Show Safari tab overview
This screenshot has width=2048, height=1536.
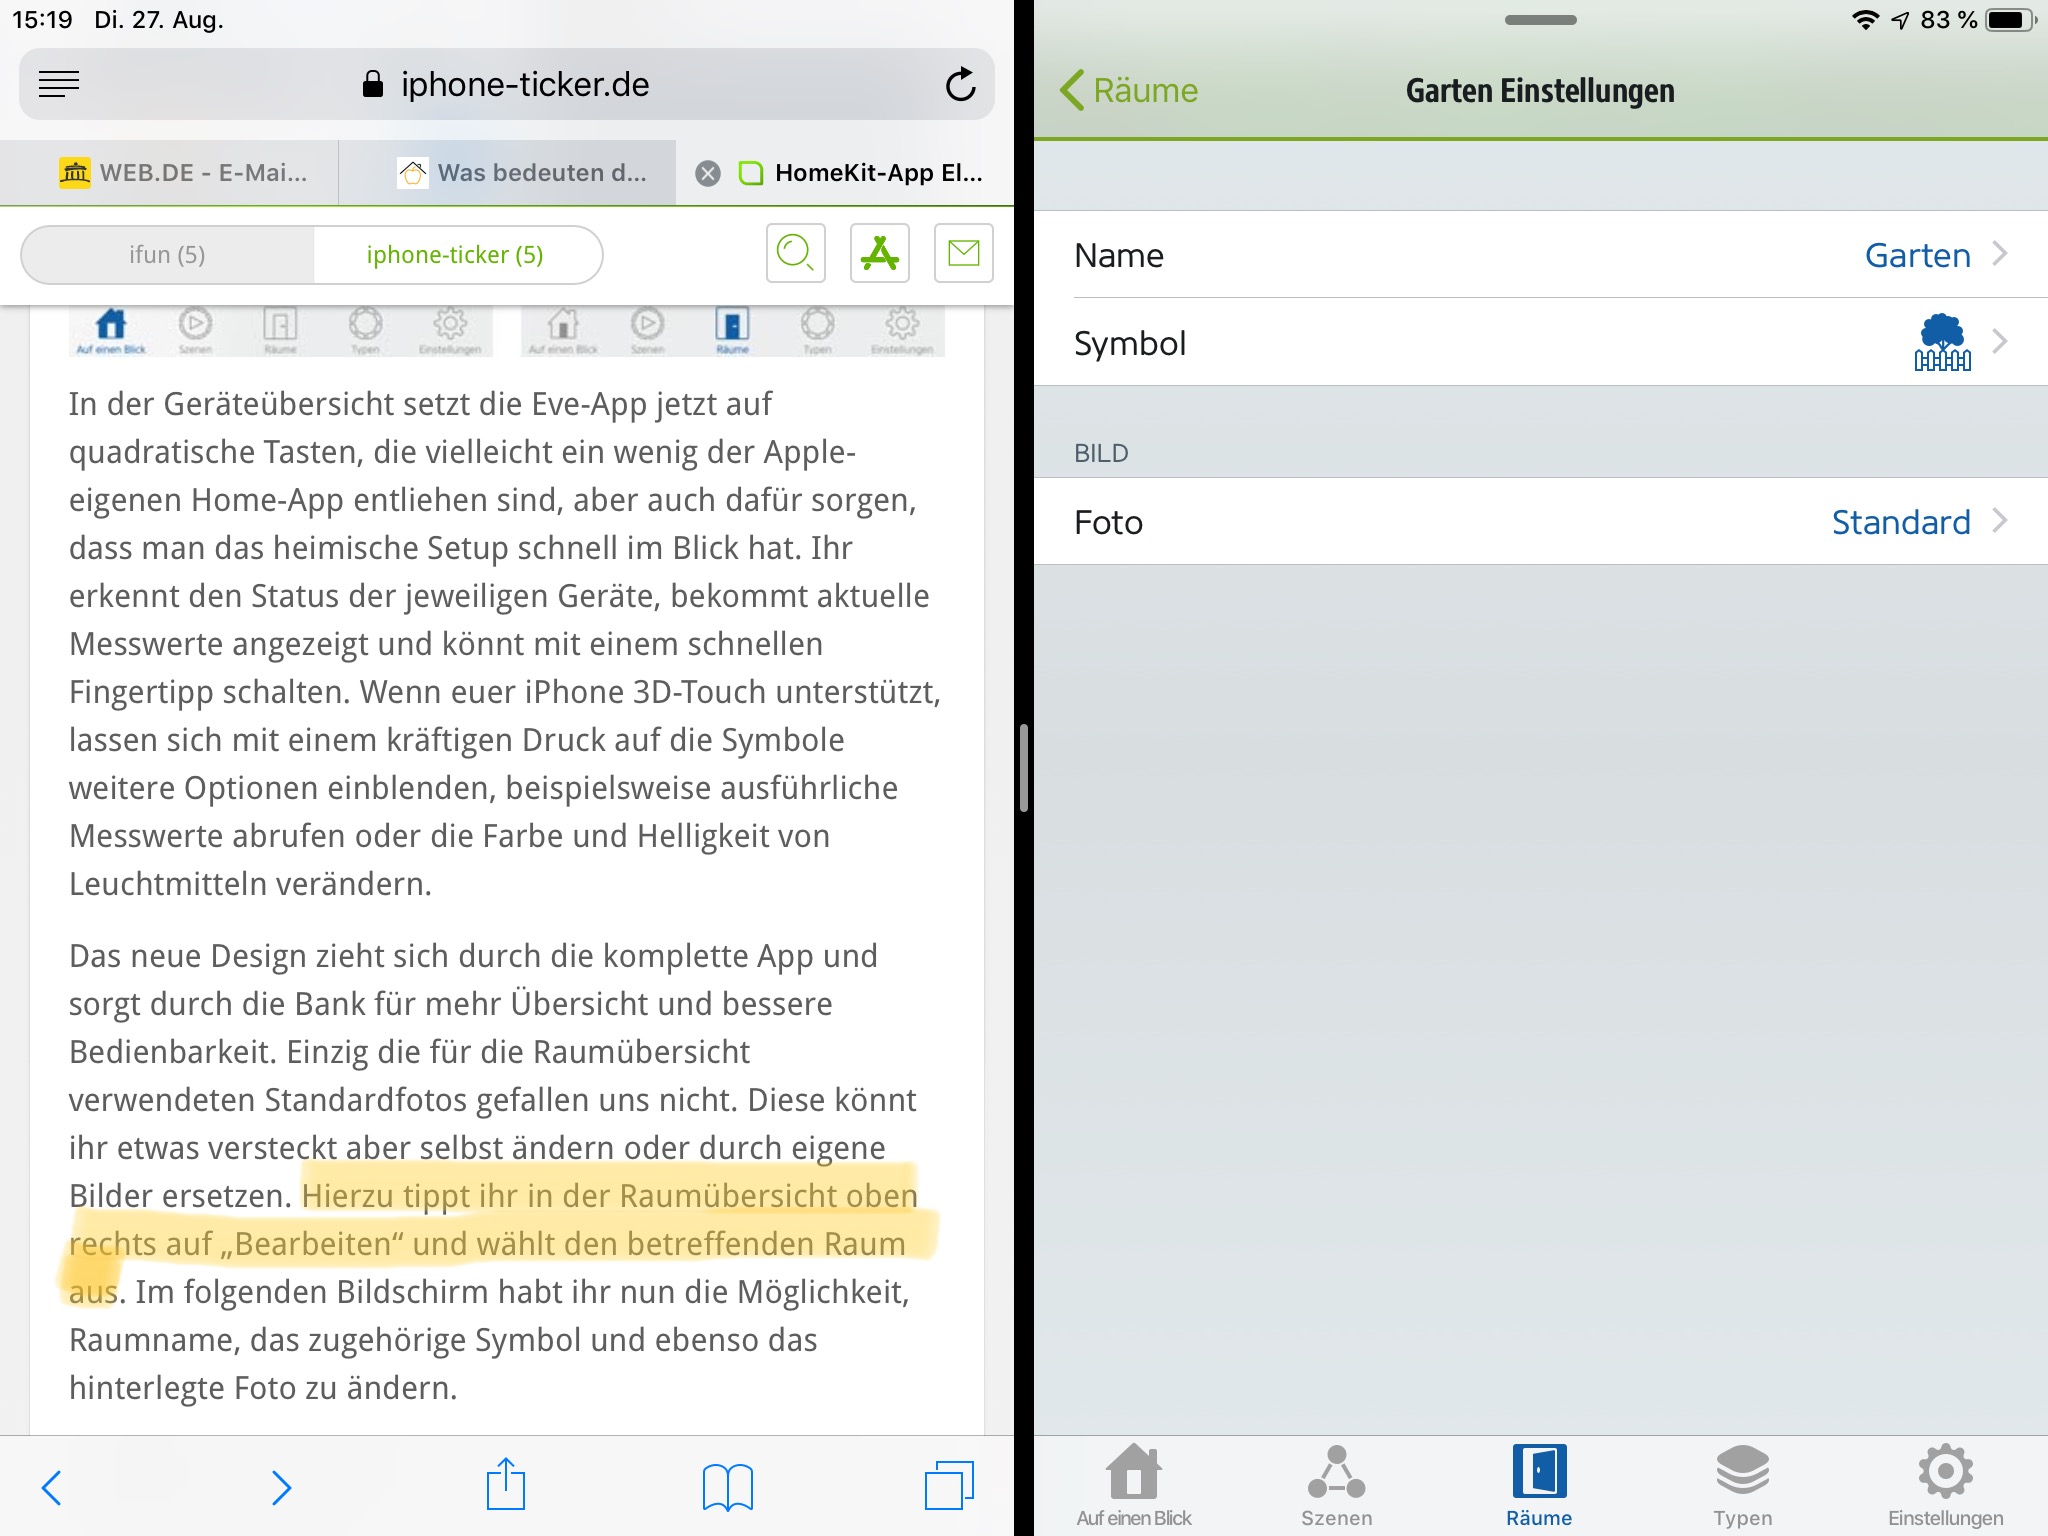(x=950, y=1485)
